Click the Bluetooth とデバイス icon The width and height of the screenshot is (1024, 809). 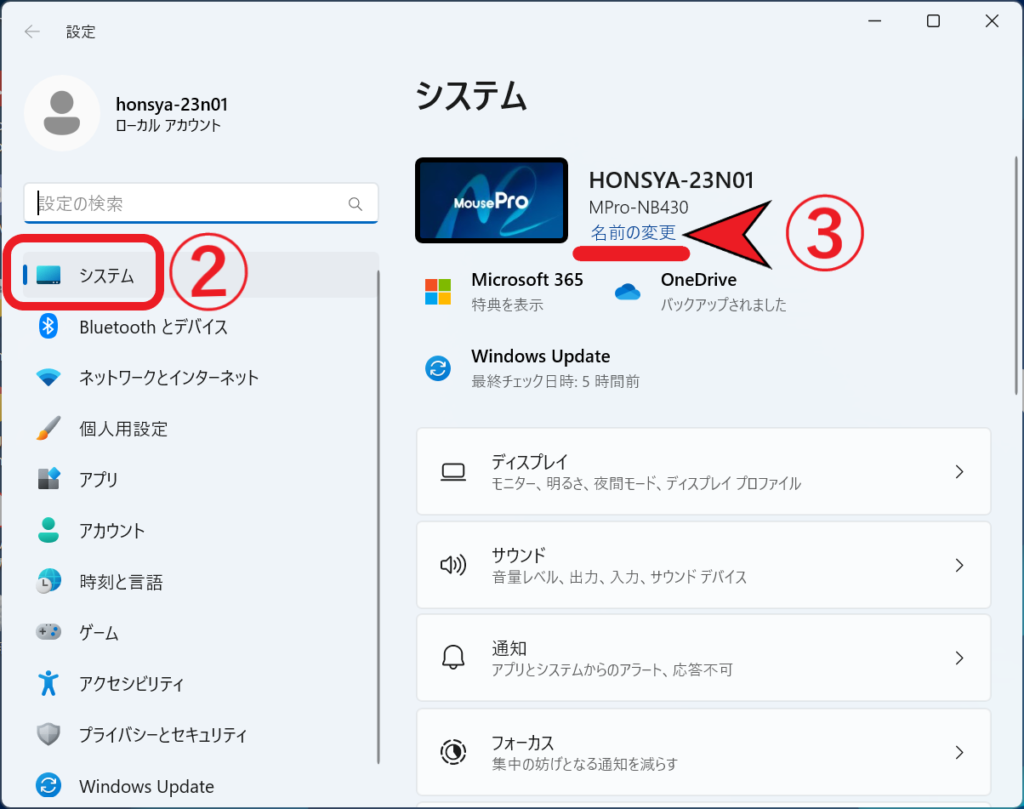(48, 326)
